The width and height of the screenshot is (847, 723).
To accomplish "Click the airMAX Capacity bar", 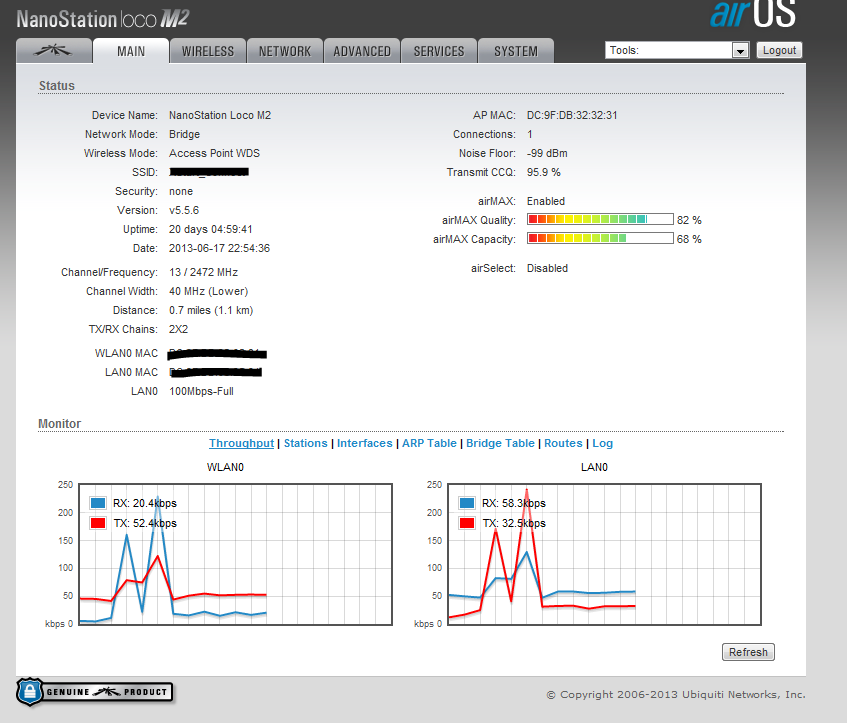I will (x=600, y=238).
